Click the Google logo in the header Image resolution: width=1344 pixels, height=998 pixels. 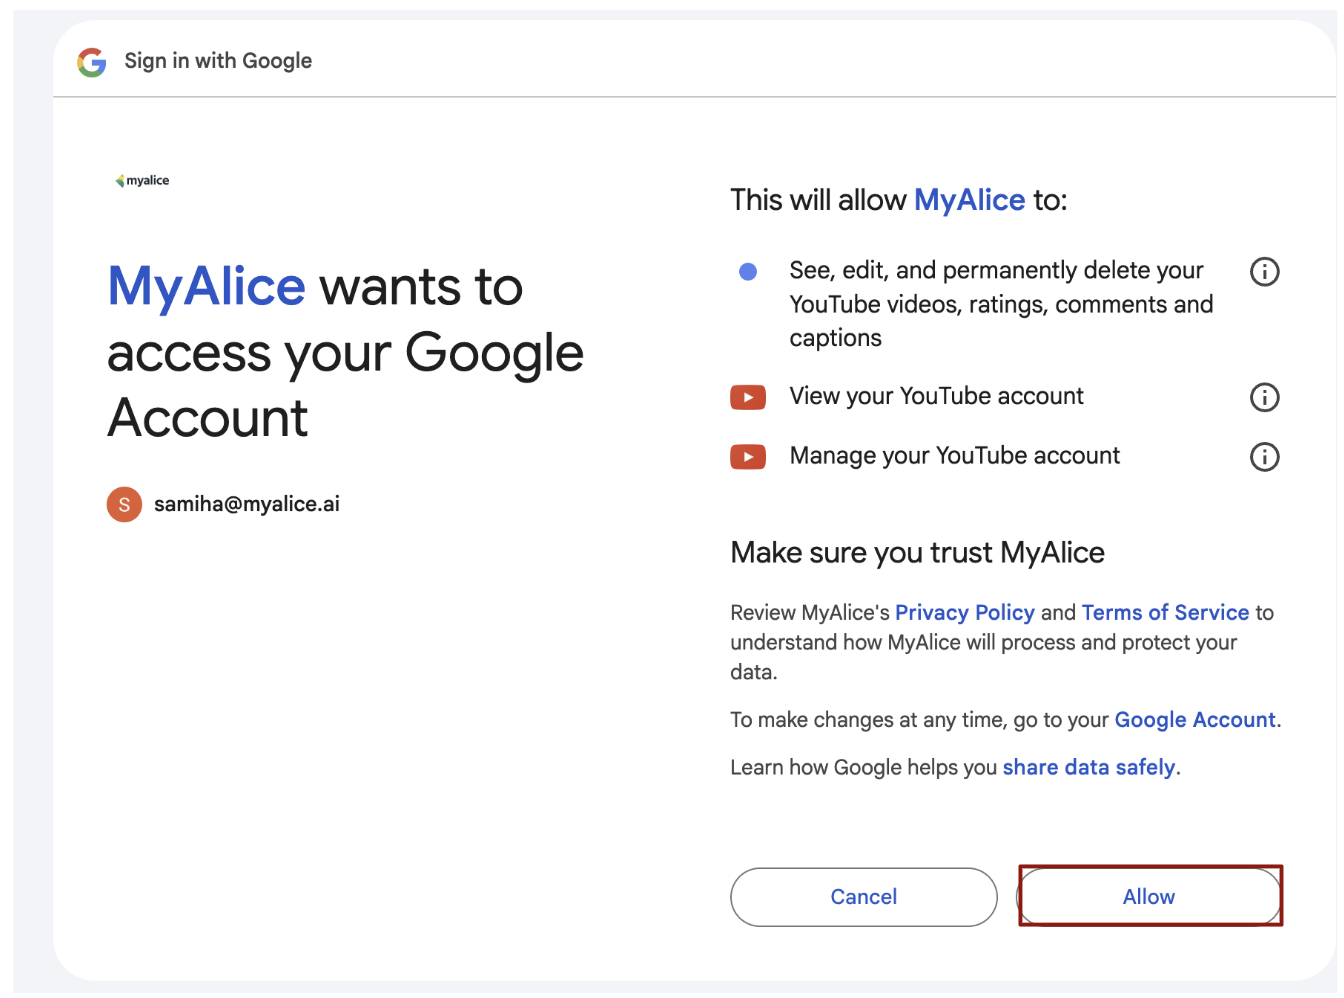[x=92, y=62]
